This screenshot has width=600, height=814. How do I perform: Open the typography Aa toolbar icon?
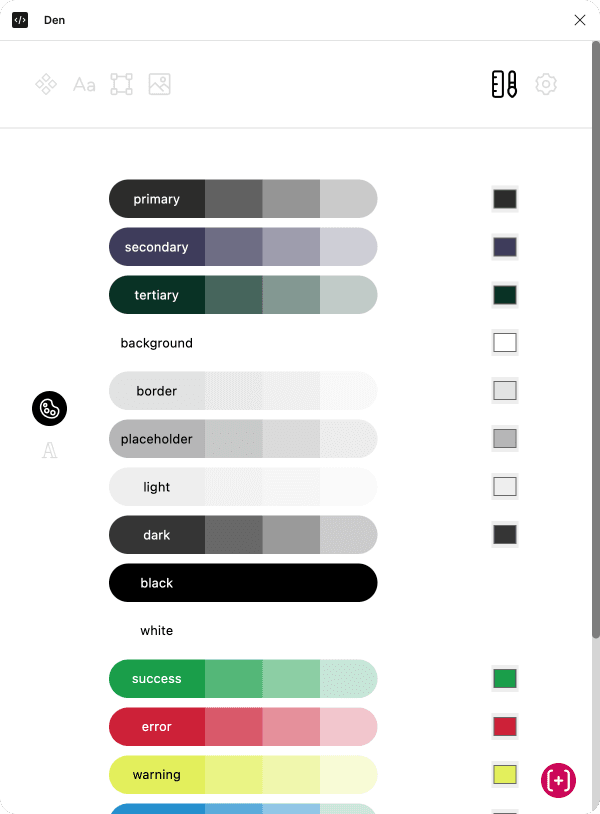coord(84,85)
